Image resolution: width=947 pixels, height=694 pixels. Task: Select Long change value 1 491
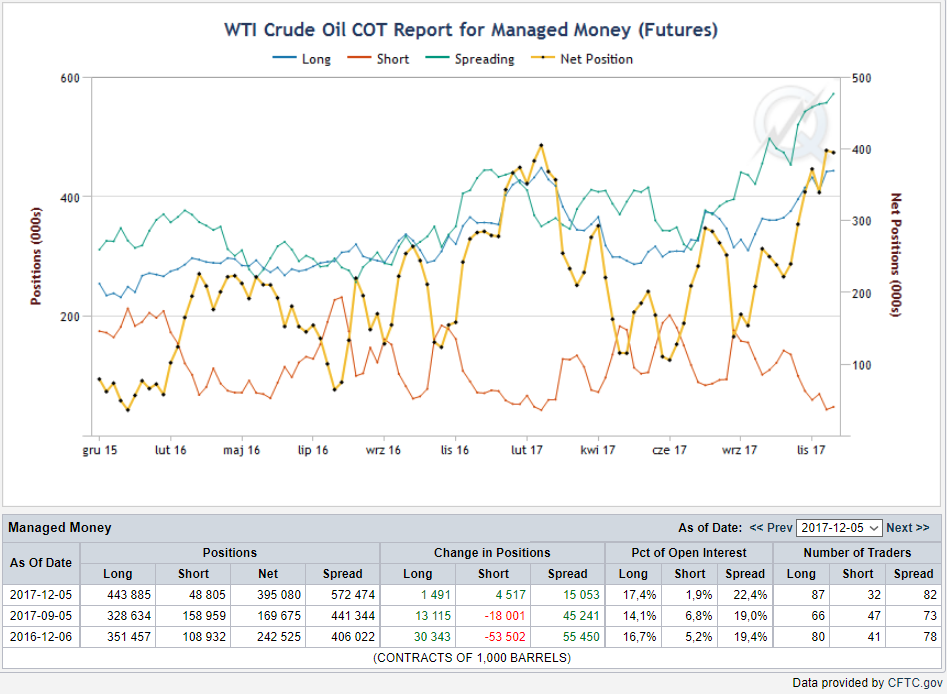pyautogui.click(x=436, y=595)
